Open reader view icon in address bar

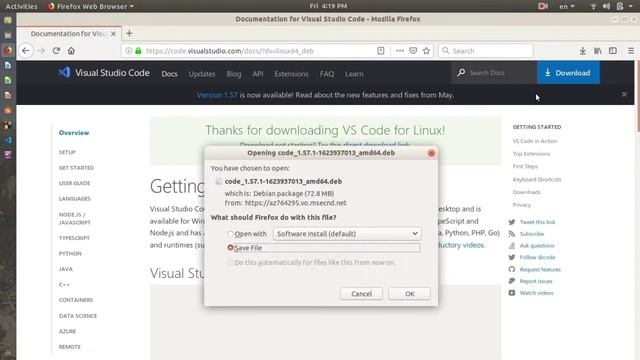click(x=380, y=51)
